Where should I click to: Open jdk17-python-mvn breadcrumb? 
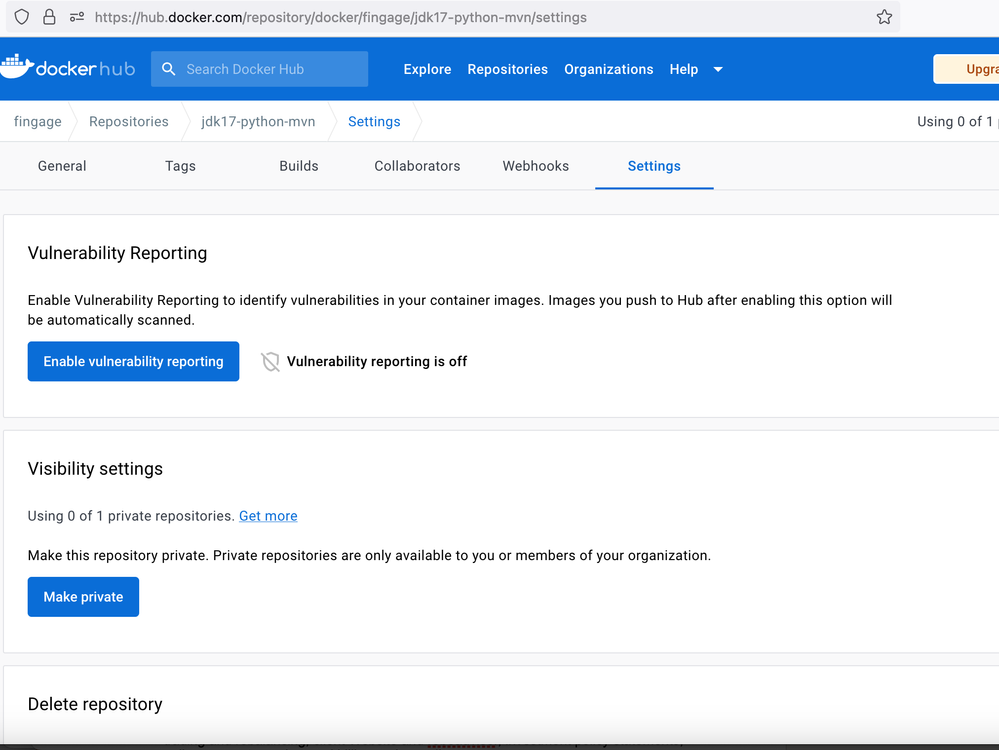[x=258, y=121]
